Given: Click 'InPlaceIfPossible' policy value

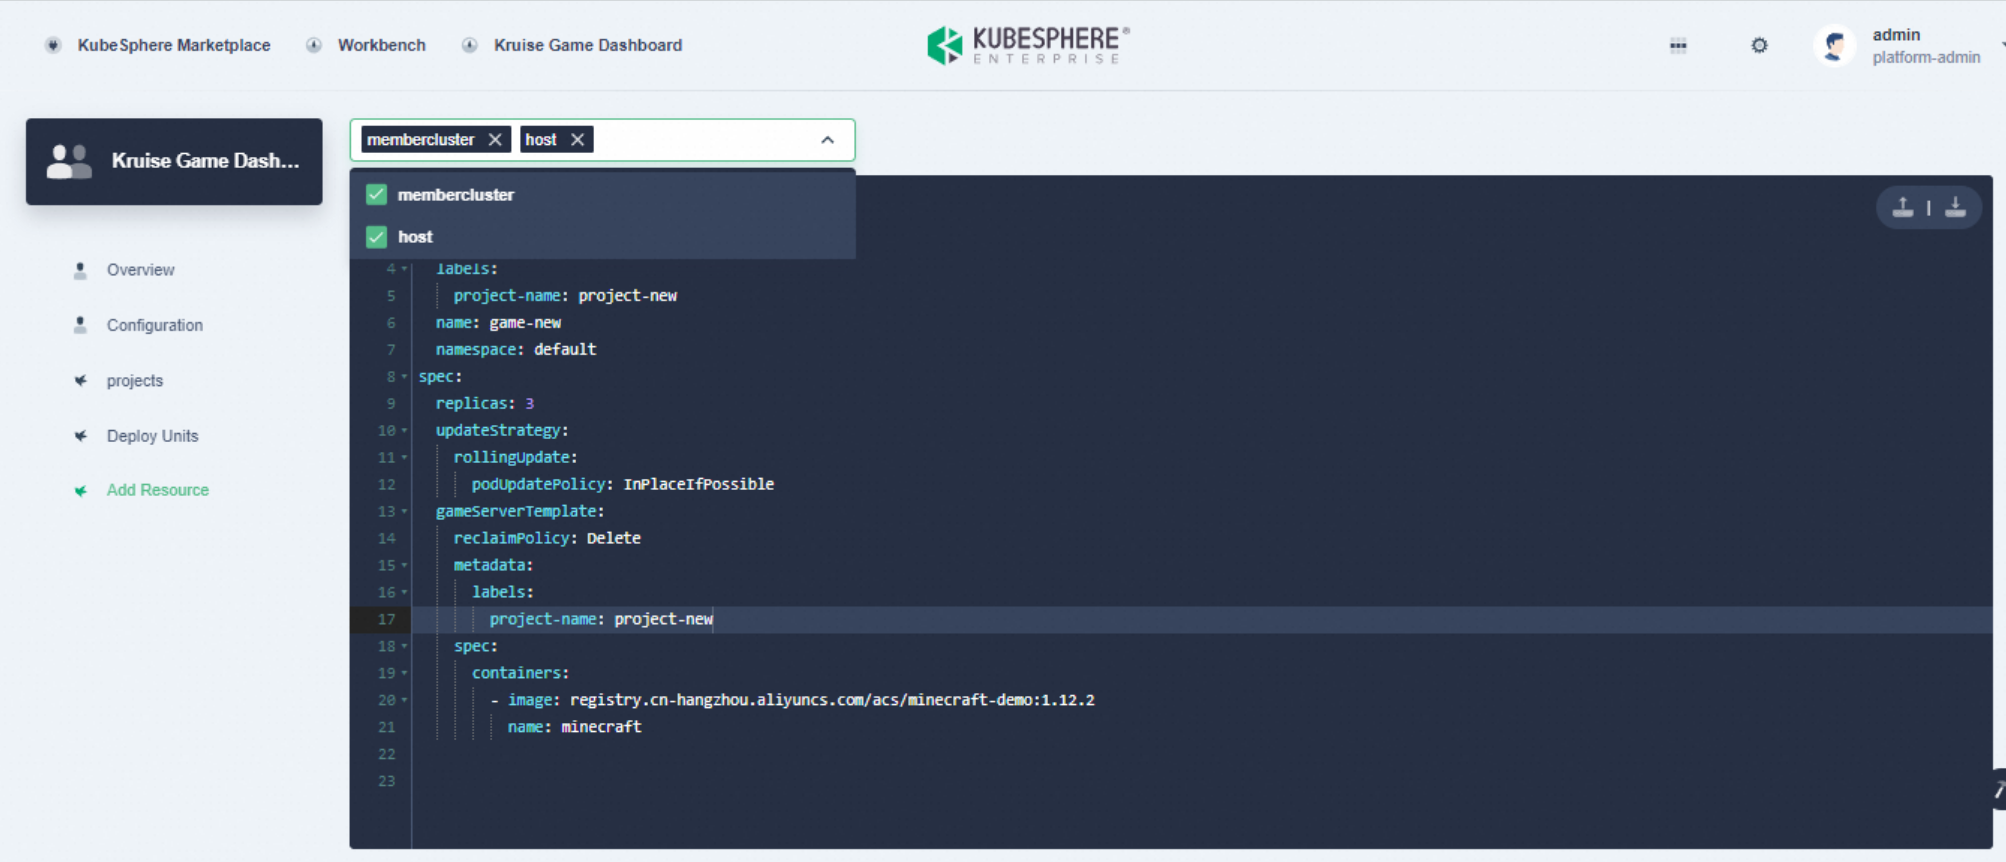Looking at the screenshot, I should 699,484.
